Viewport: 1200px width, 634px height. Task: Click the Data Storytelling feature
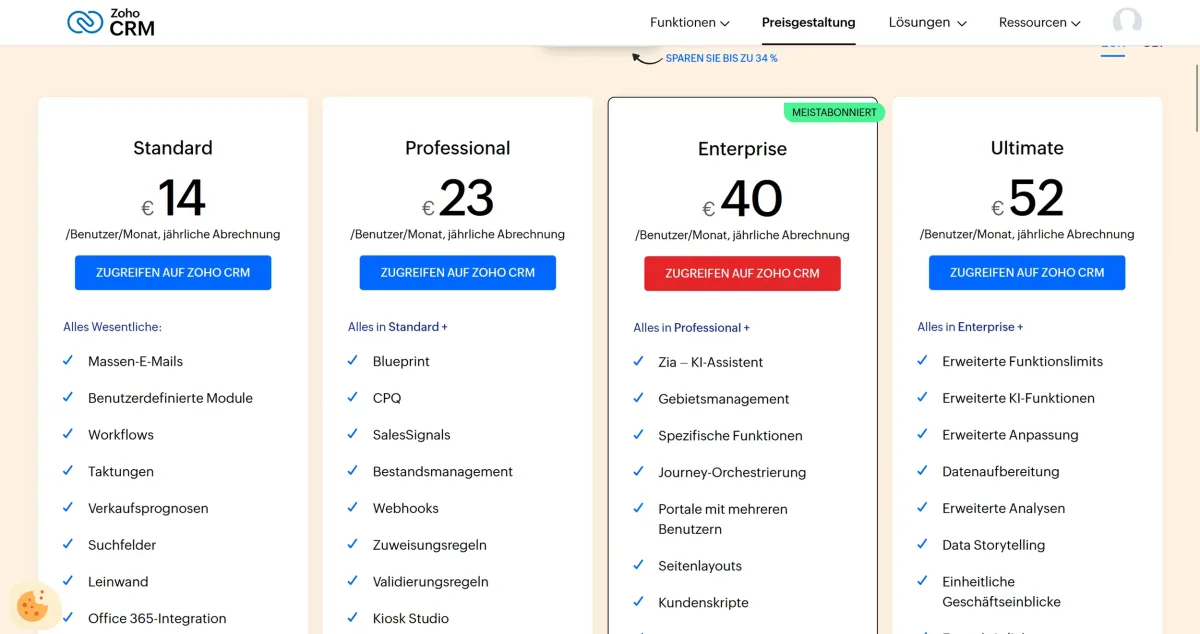[x=993, y=545]
